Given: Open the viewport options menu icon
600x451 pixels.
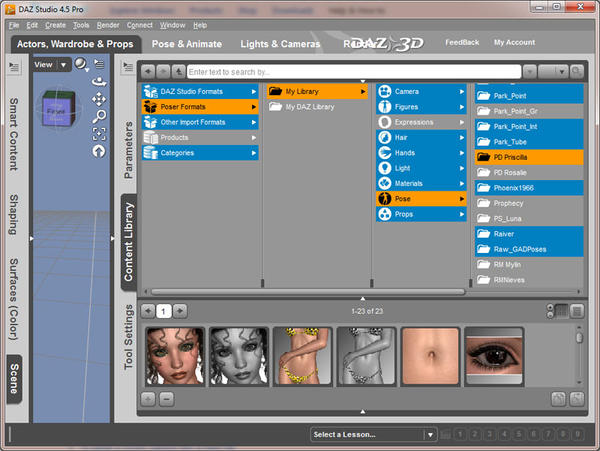Looking at the screenshot, I should (99, 64).
